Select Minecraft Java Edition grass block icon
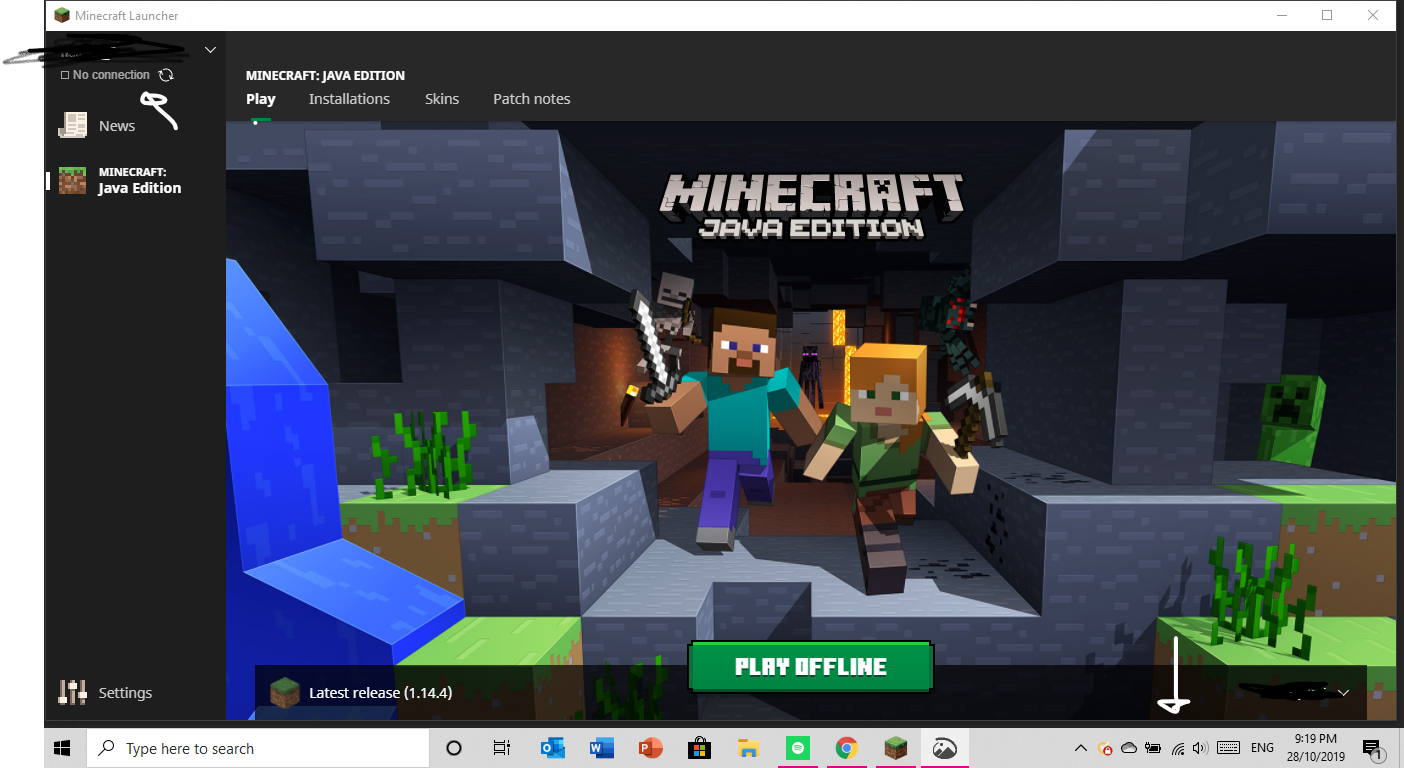 (x=72, y=180)
